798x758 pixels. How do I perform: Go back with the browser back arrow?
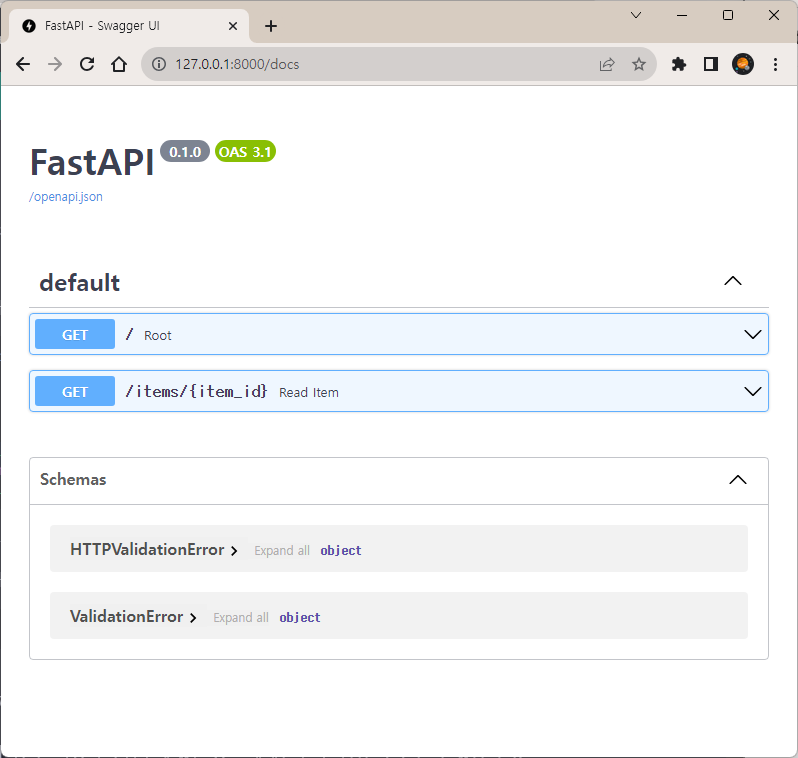click(x=23, y=64)
